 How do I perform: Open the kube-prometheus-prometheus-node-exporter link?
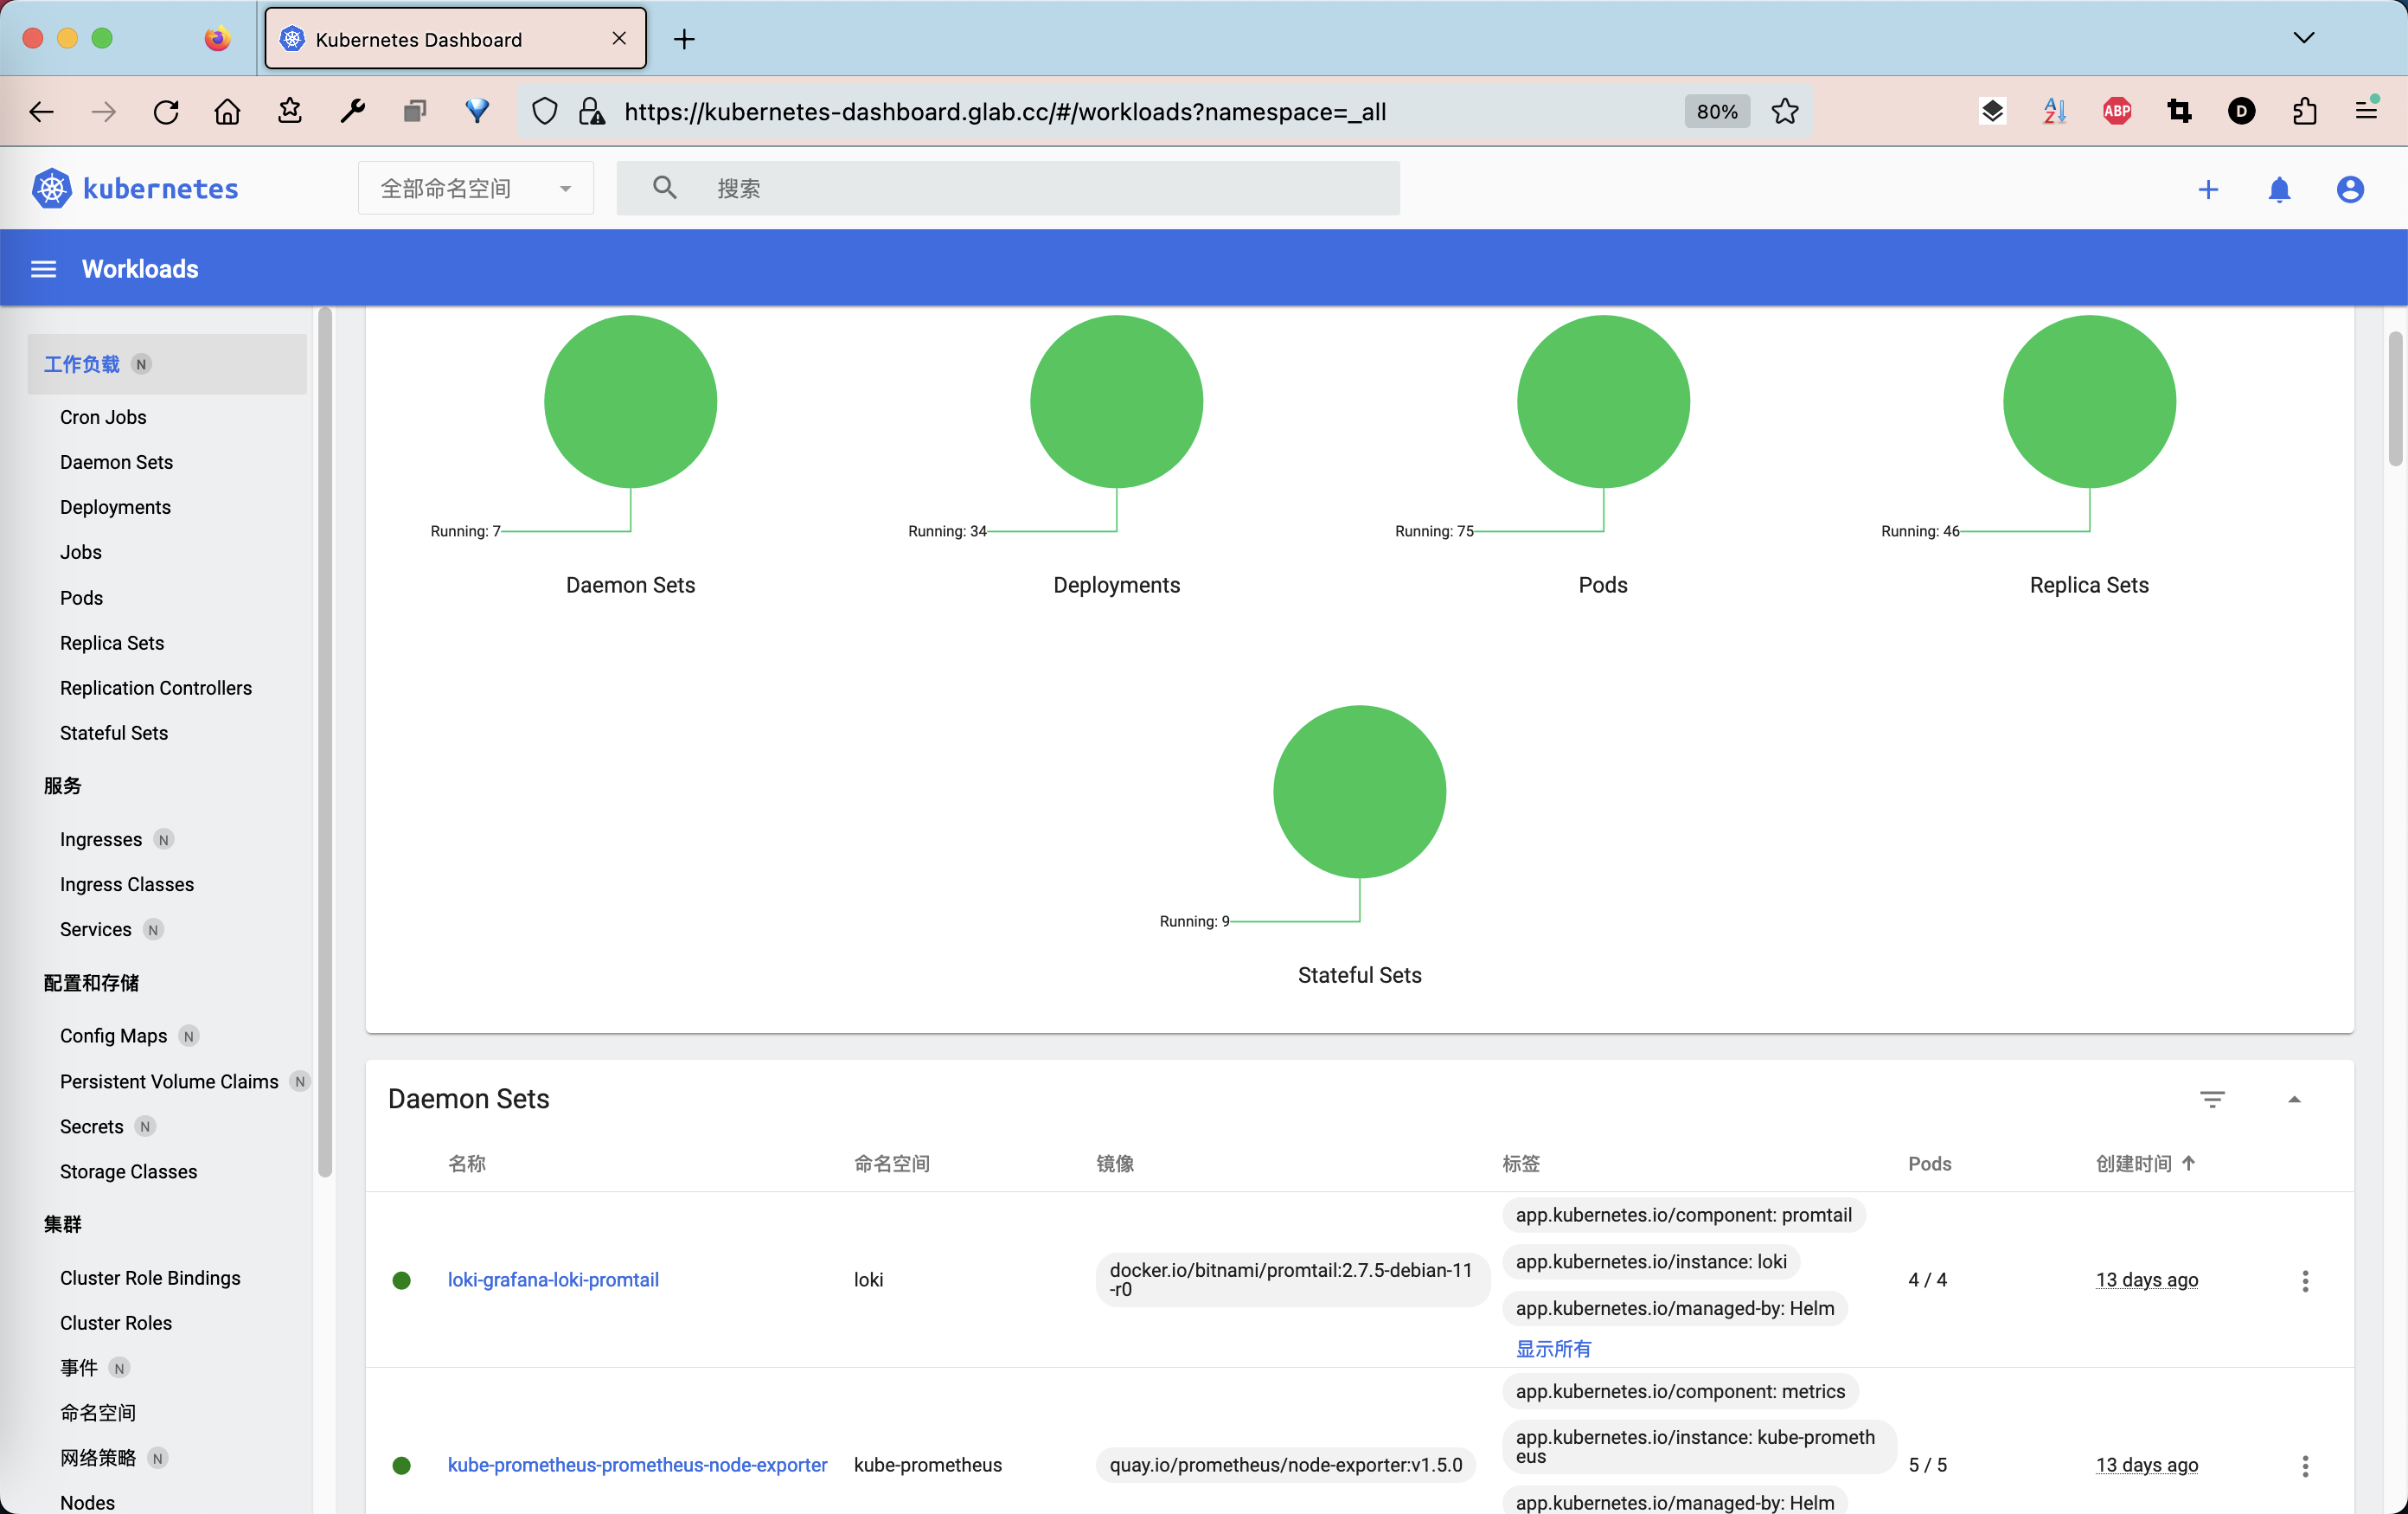(637, 1465)
